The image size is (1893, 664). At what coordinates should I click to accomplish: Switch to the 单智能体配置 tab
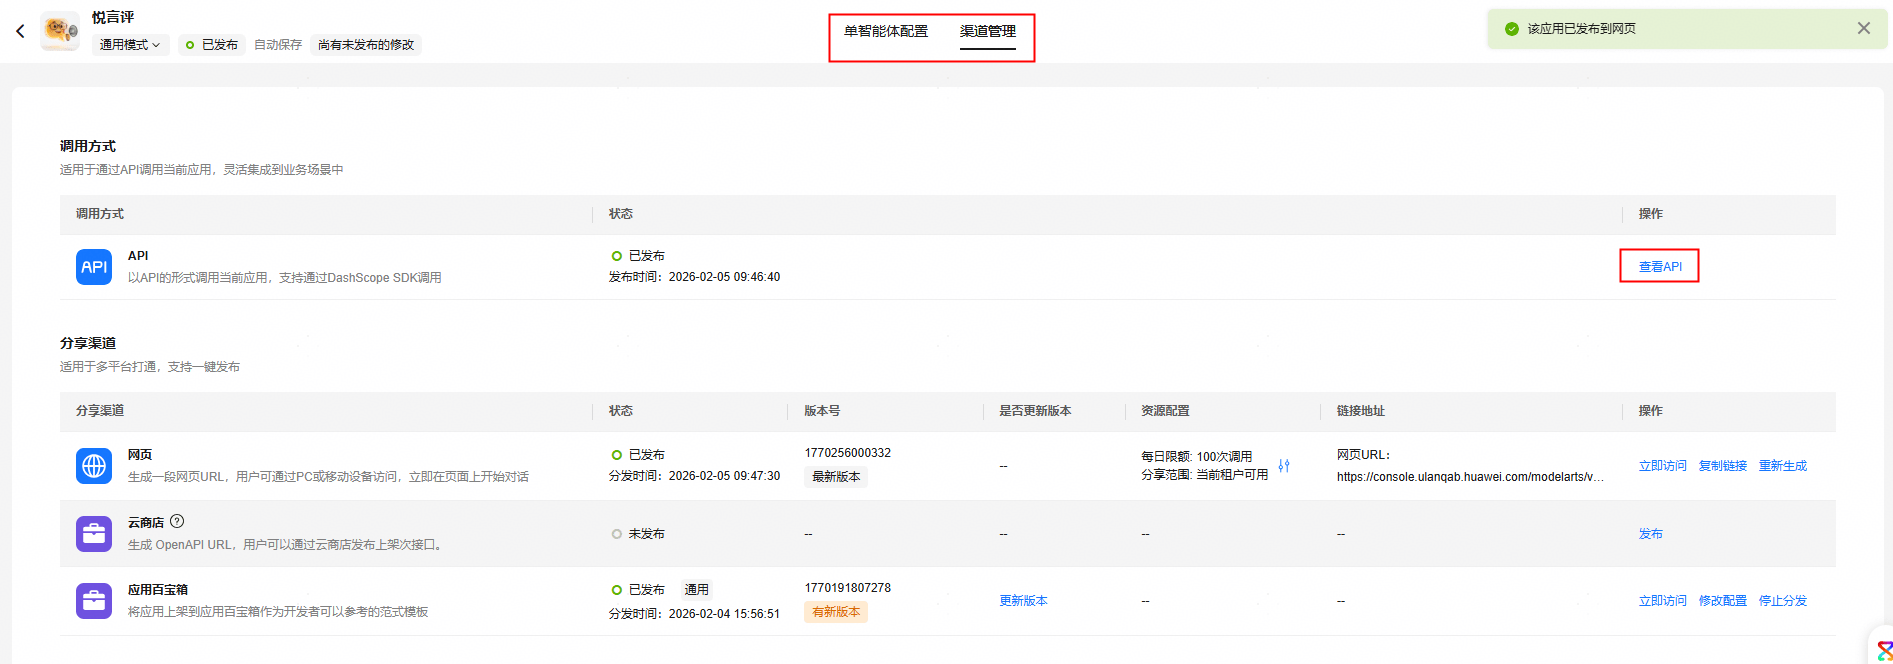[x=886, y=31]
